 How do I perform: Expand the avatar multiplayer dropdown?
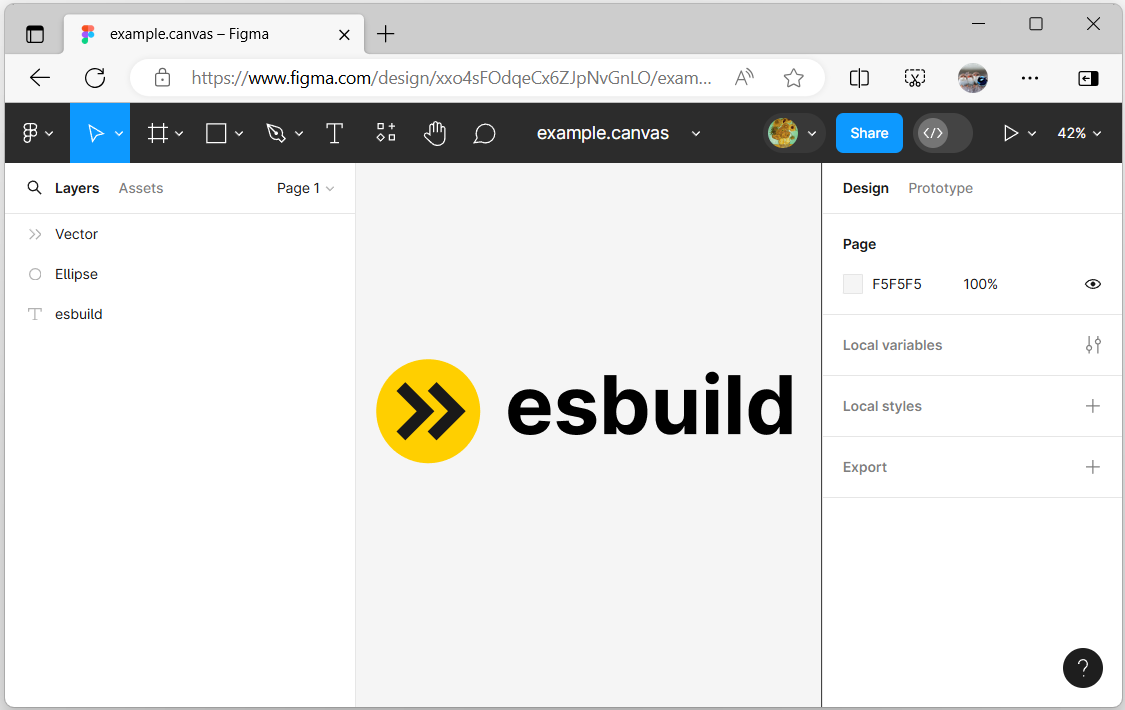coord(812,133)
